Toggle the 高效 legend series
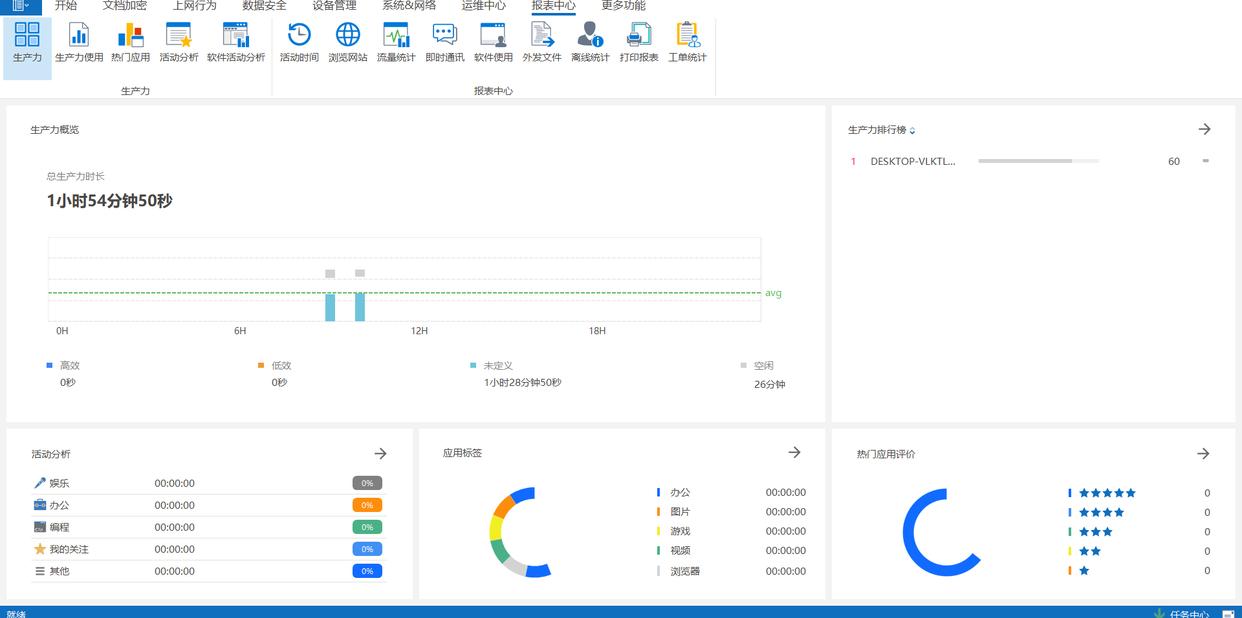 [x=68, y=366]
